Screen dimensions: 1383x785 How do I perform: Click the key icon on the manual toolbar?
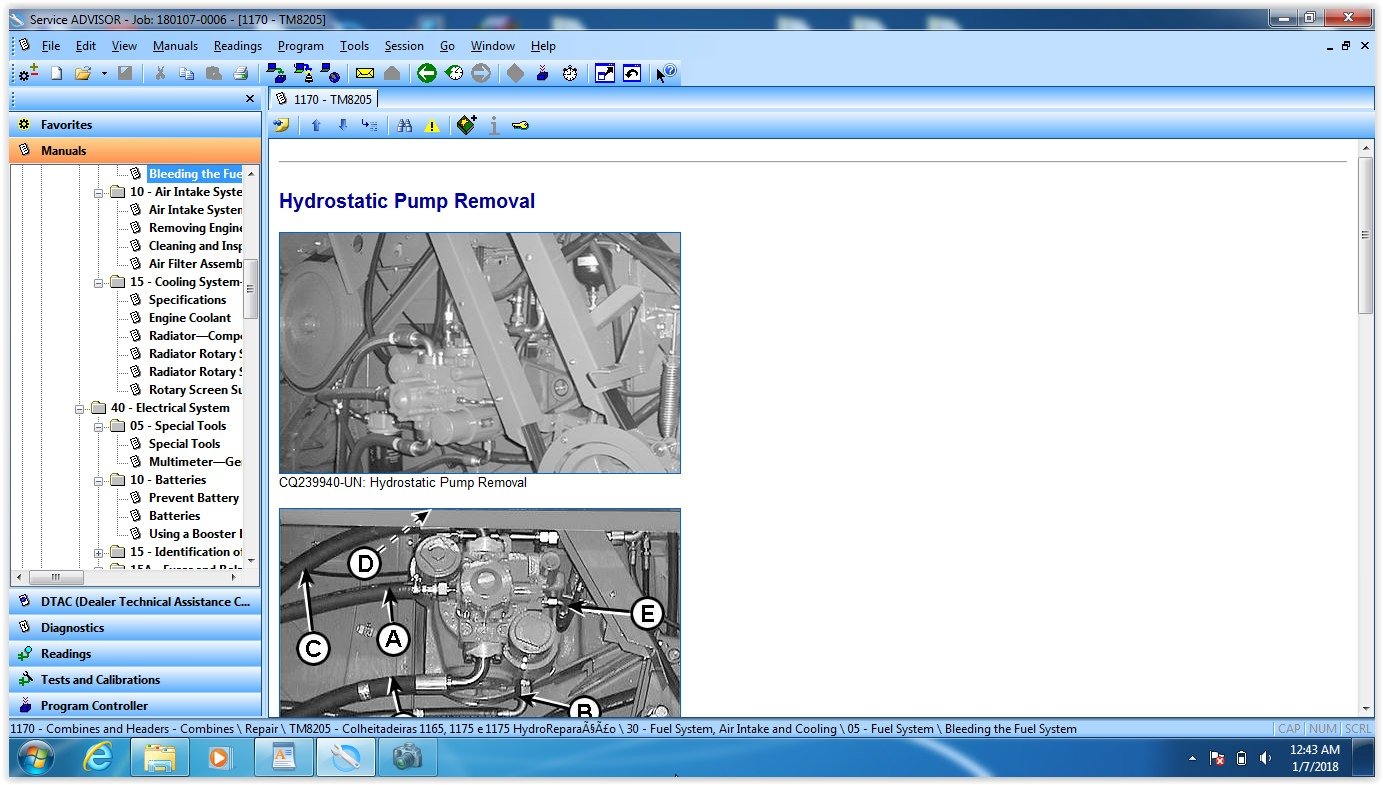coord(519,125)
